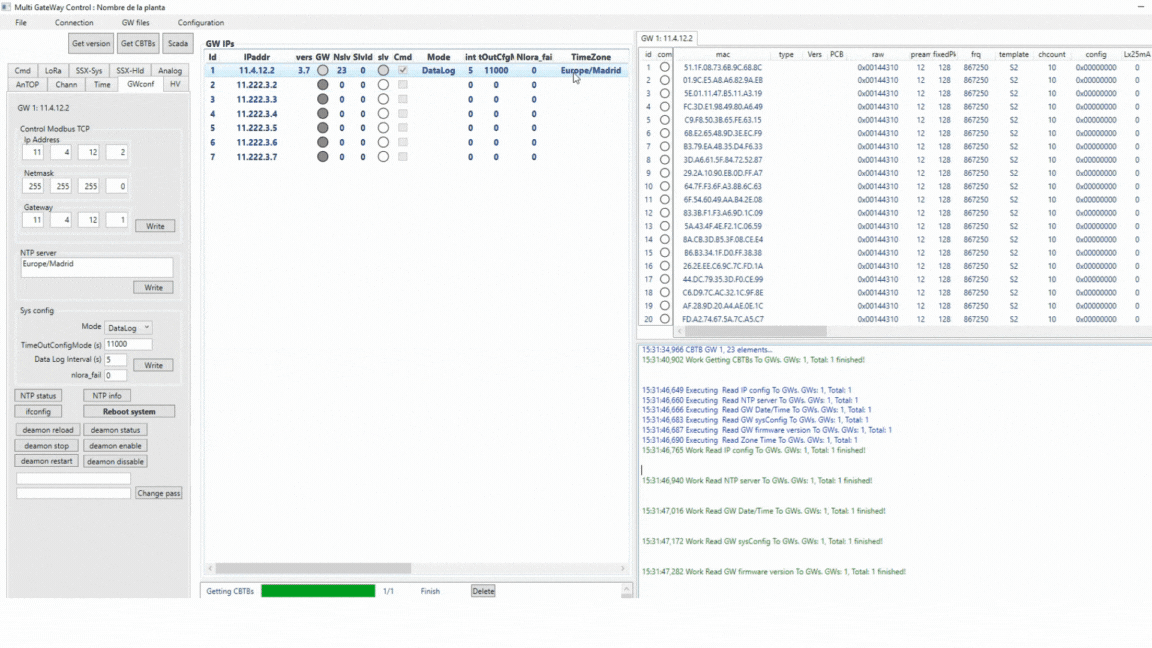Image resolution: width=1152 pixels, height=648 pixels.
Task: Open the File menu
Action: (x=21, y=23)
